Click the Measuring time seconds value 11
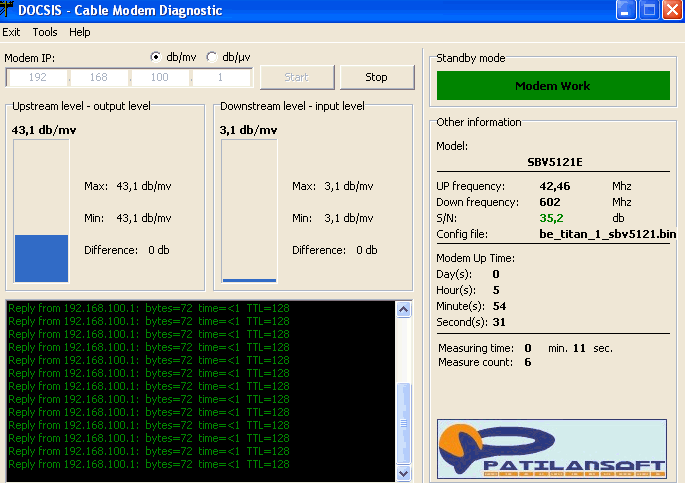Viewport: 685px width, 483px height. click(x=579, y=348)
